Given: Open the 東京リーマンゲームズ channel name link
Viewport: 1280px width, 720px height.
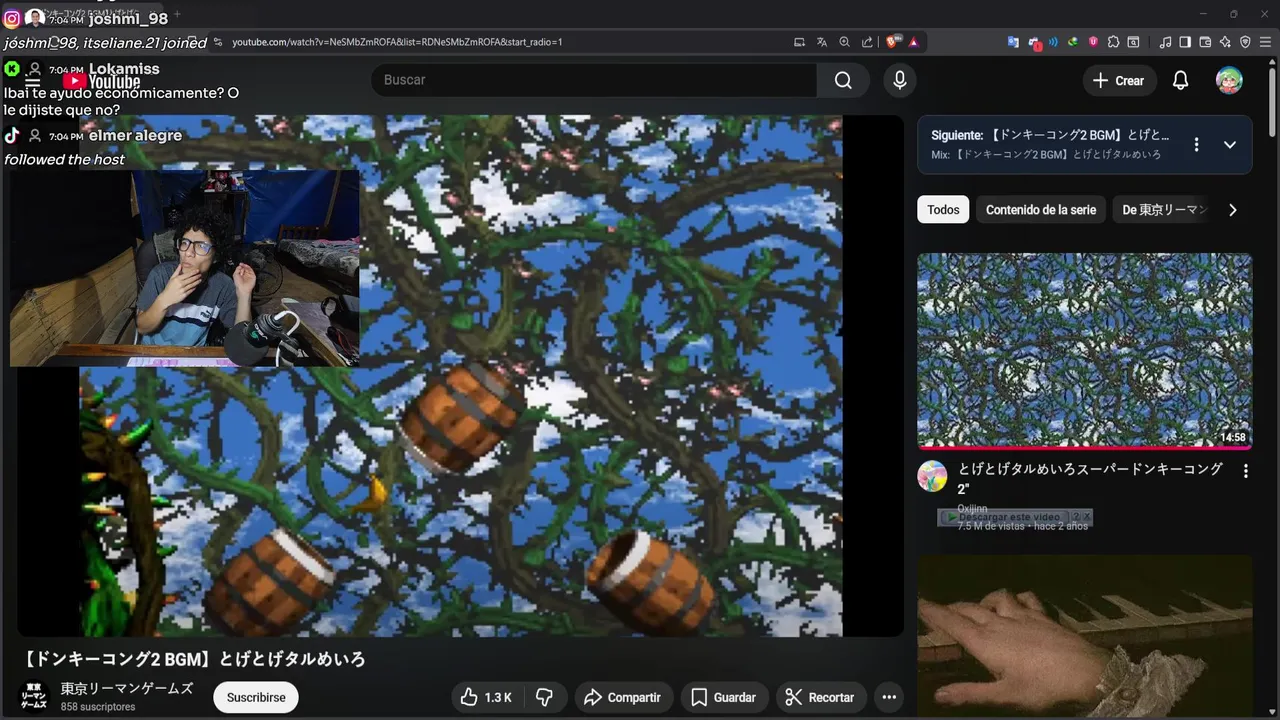Looking at the screenshot, I should tap(127, 689).
